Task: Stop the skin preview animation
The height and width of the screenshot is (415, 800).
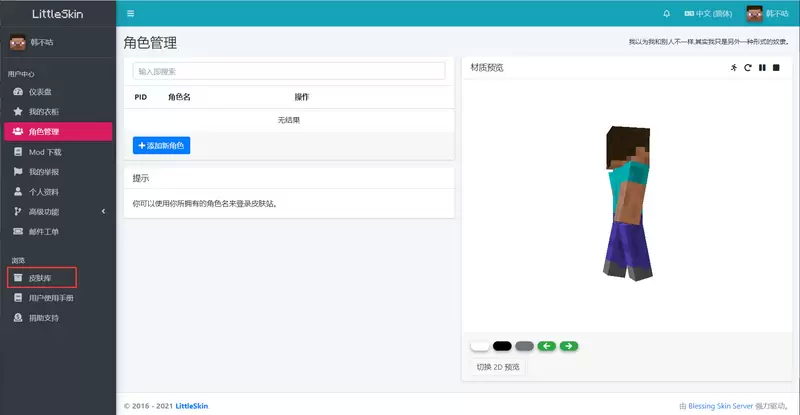Action: pyautogui.click(x=776, y=67)
